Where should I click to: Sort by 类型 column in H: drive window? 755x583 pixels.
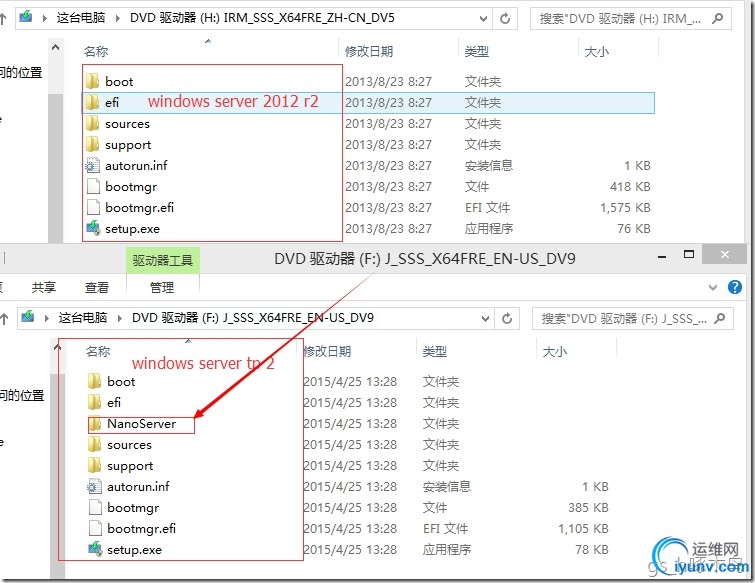tap(477, 51)
